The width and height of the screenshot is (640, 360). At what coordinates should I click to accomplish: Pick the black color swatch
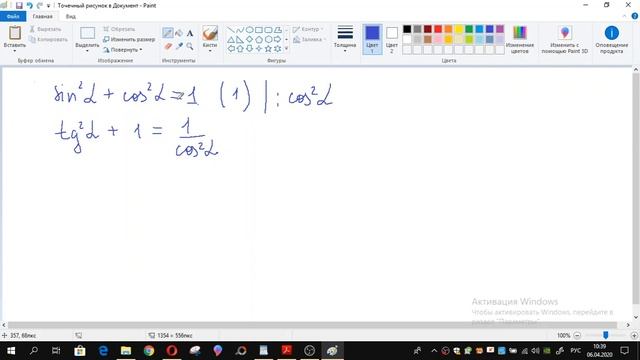coord(407,29)
